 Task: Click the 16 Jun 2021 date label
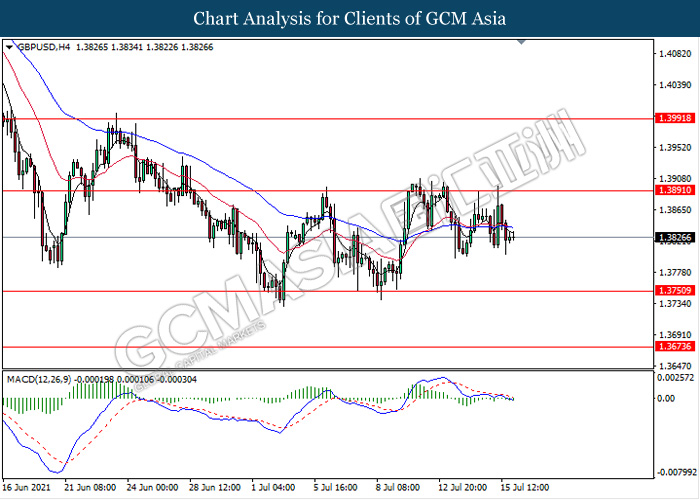click(26, 488)
